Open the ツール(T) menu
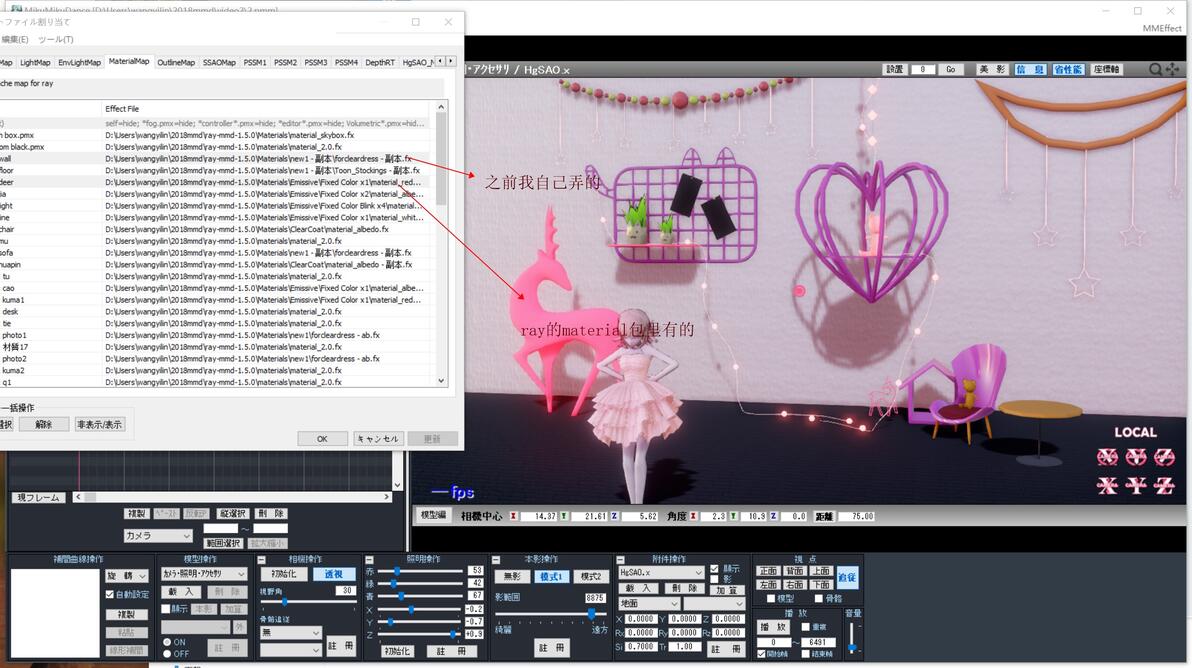1192x668 pixels. tap(55, 40)
